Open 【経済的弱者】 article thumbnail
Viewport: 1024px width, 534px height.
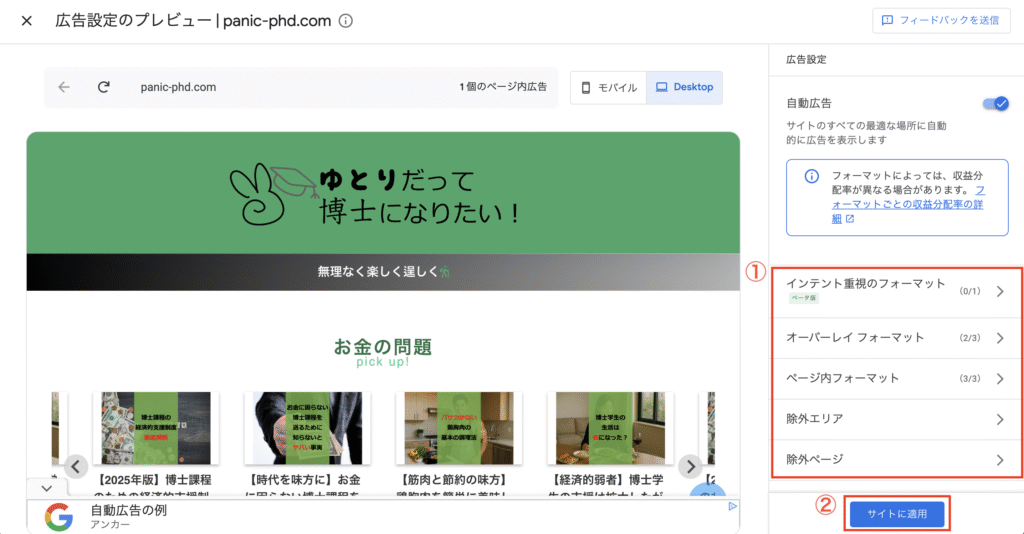[x=611, y=428]
